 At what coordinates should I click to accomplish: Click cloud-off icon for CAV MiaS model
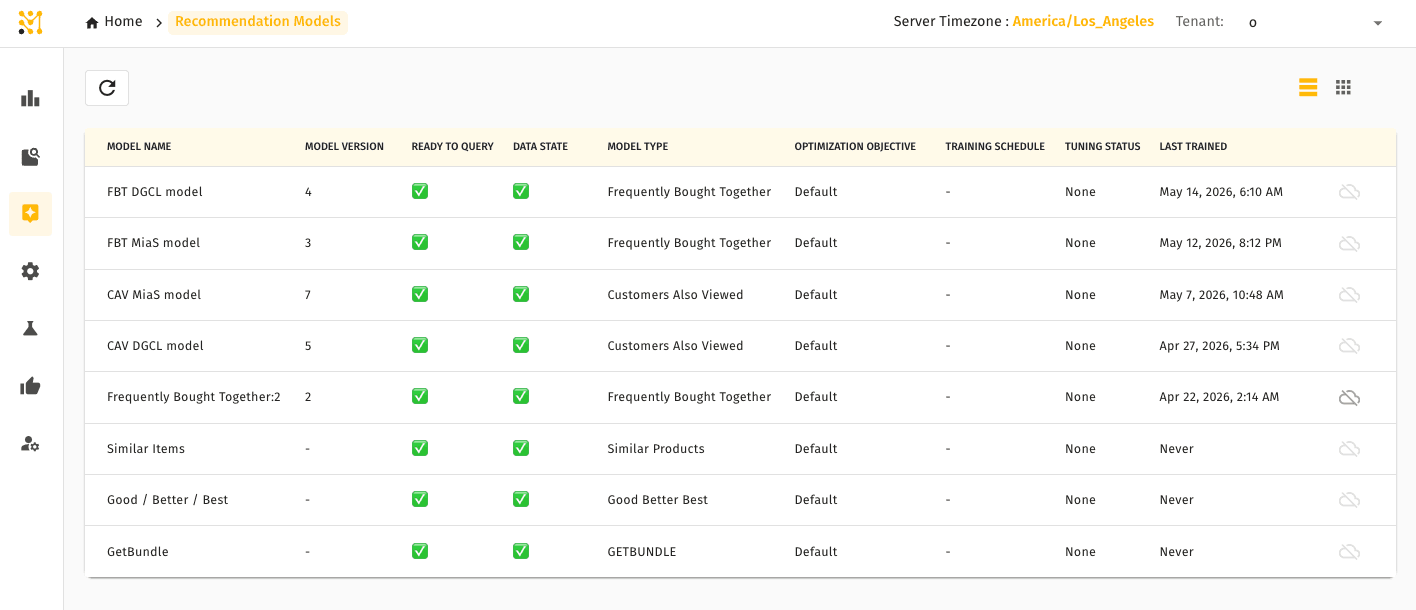pyautogui.click(x=1349, y=295)
